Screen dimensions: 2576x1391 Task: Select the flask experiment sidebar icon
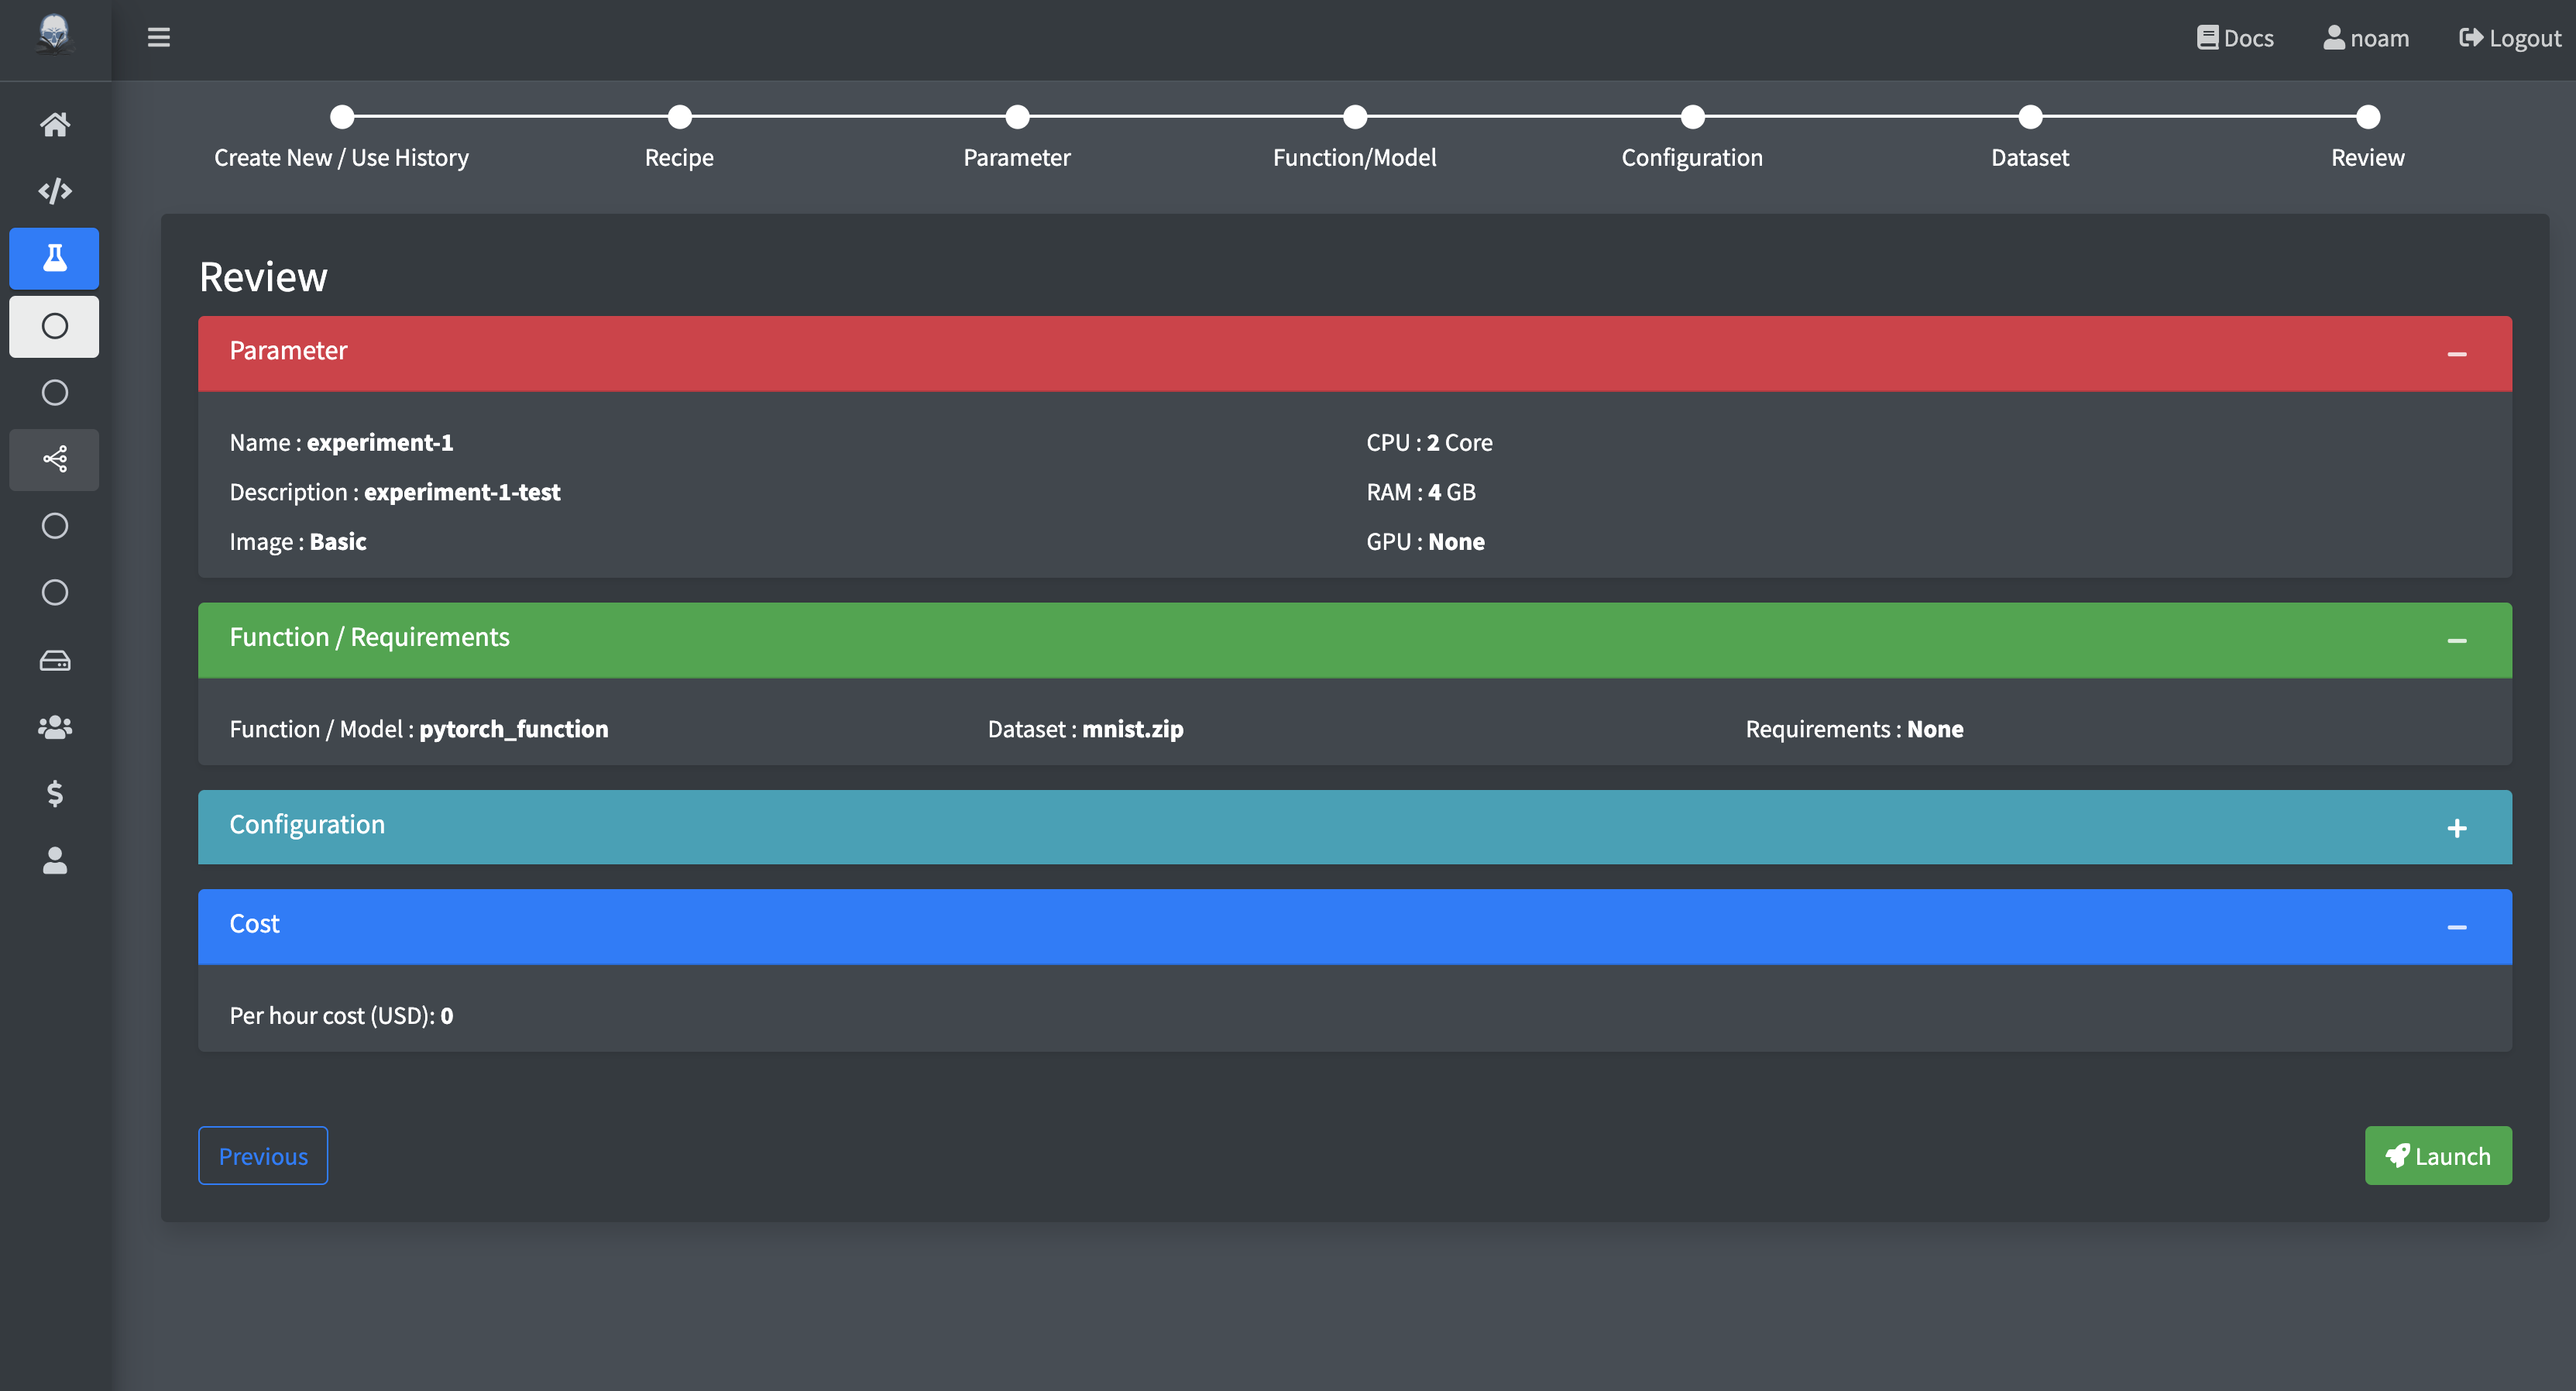click(x=54, y=258)
